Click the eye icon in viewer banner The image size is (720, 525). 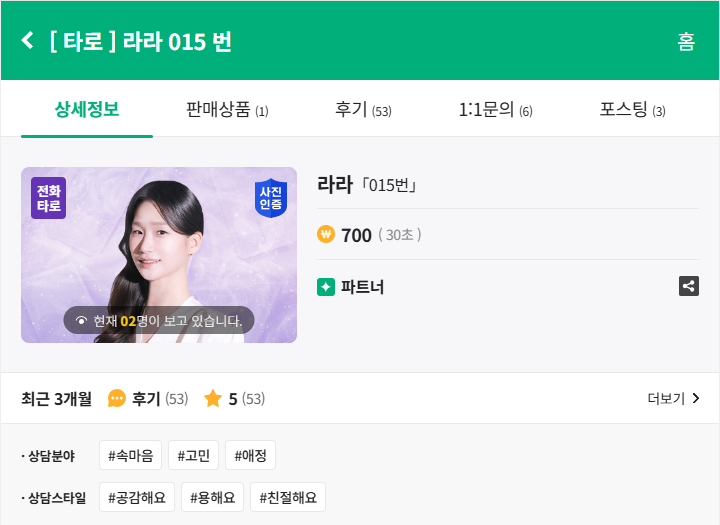coord(81,321)
